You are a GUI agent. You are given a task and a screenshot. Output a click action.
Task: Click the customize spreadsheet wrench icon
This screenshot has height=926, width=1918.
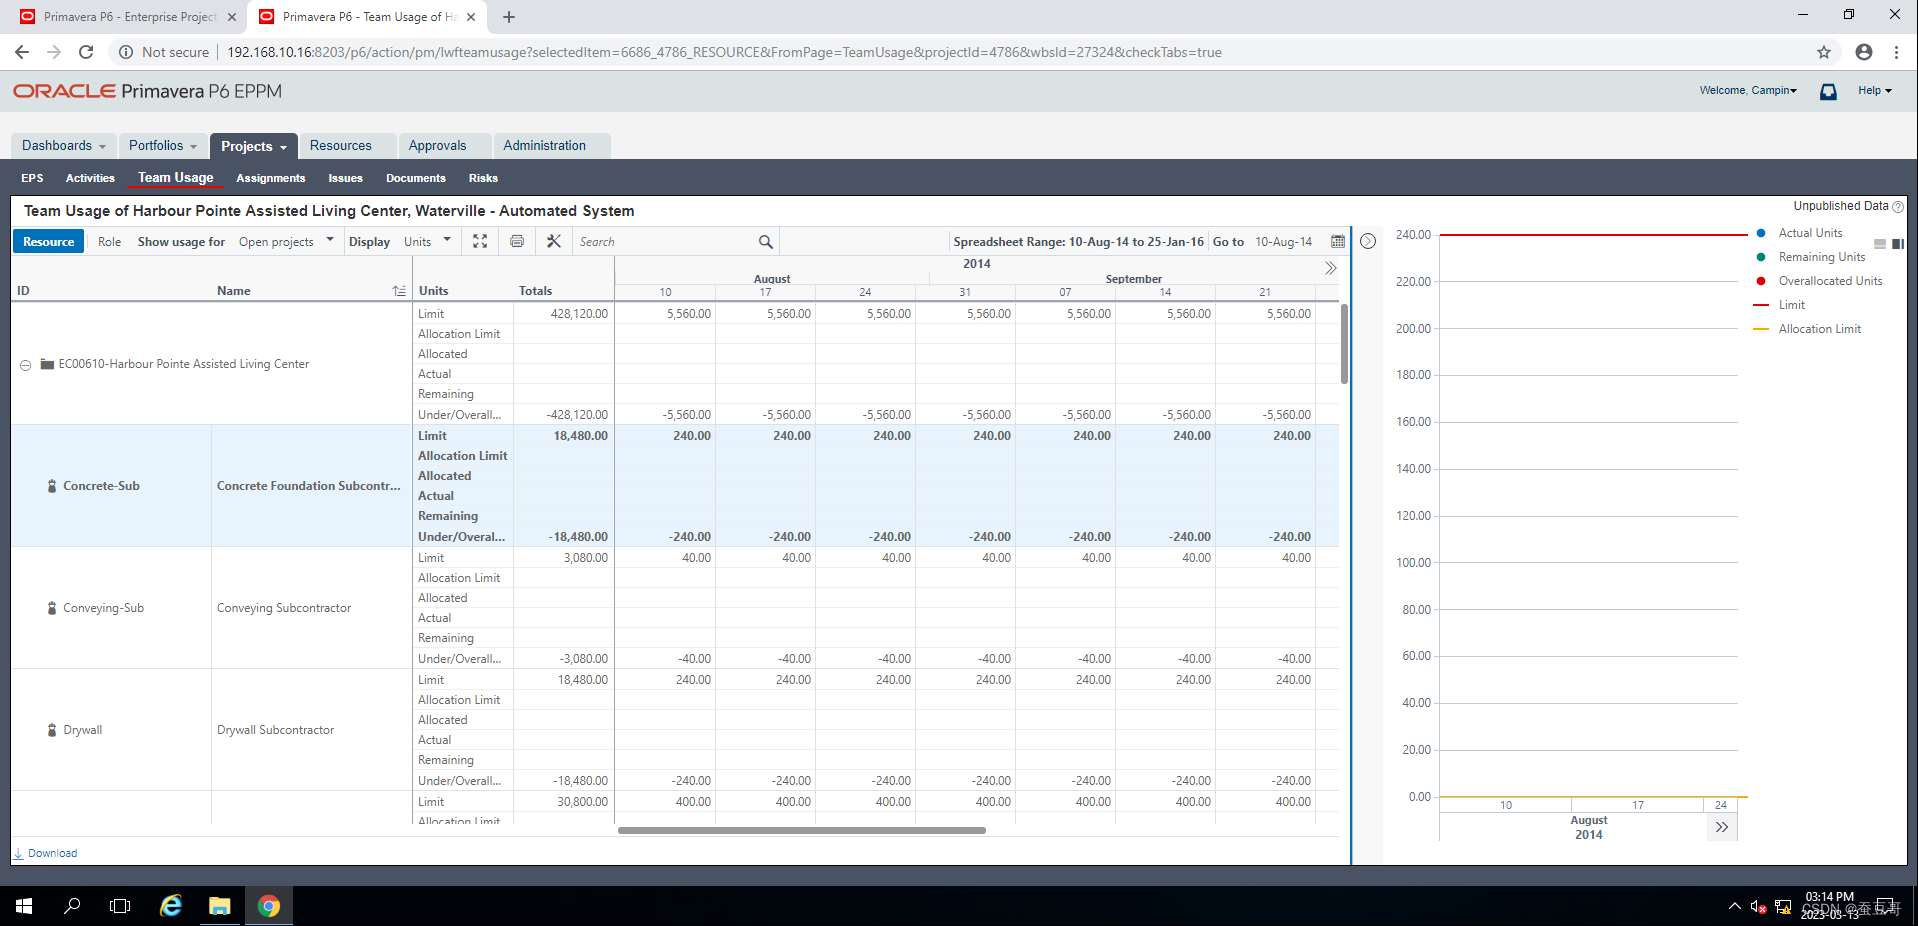click(x=553, y=241)
